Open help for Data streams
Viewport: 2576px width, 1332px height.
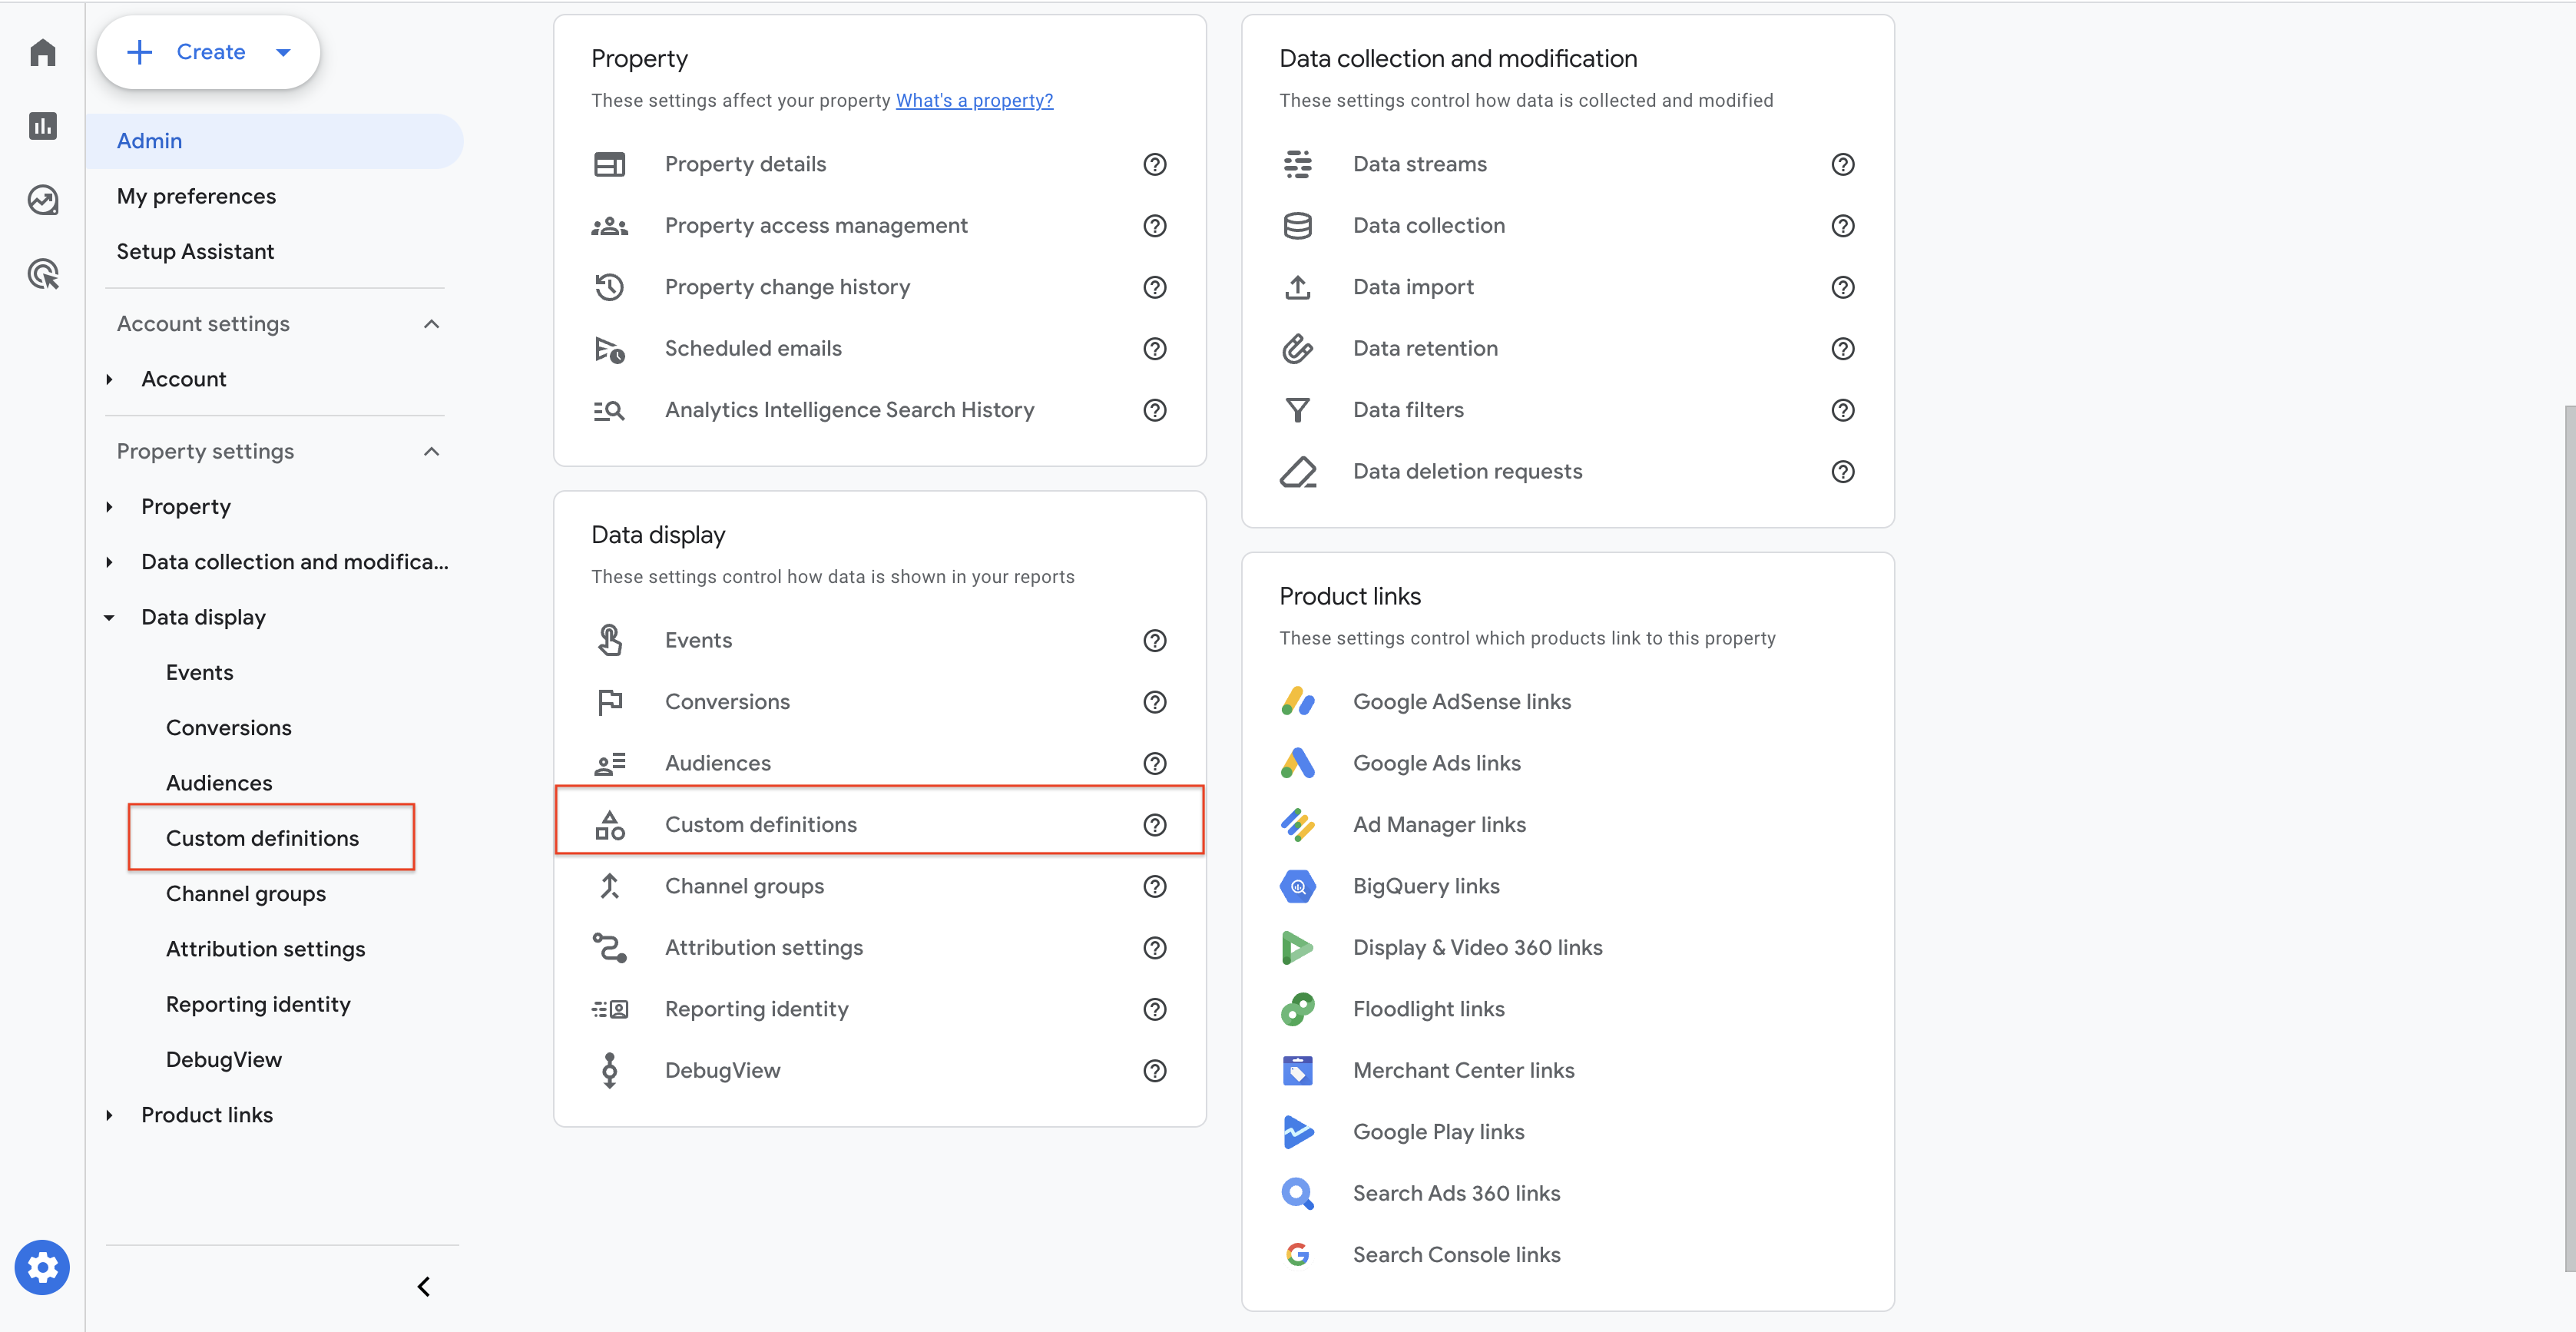[x=1842, y=164]
